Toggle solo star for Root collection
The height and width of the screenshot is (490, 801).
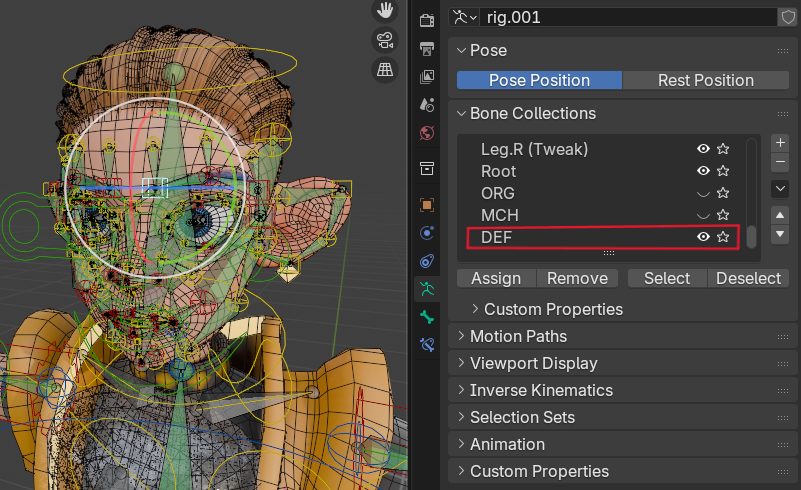[x=723, y=171]
